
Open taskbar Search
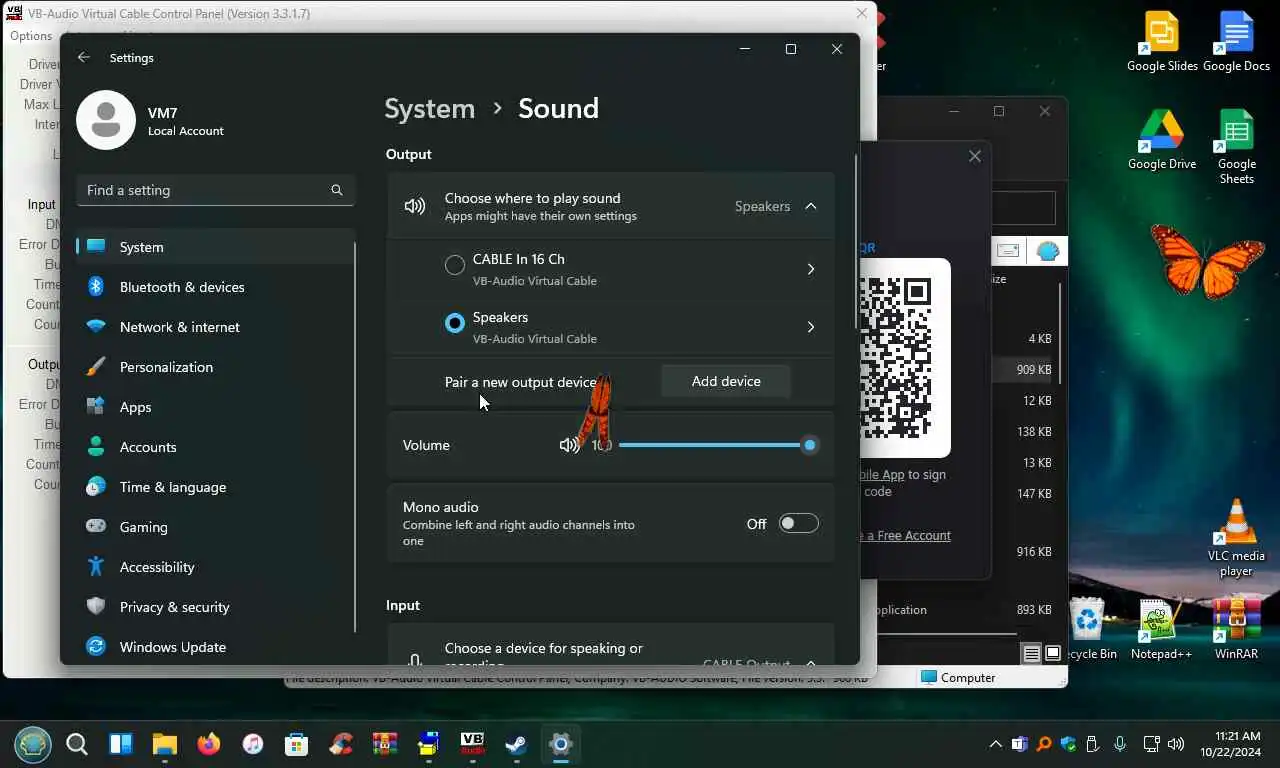(x=77, y=744)
